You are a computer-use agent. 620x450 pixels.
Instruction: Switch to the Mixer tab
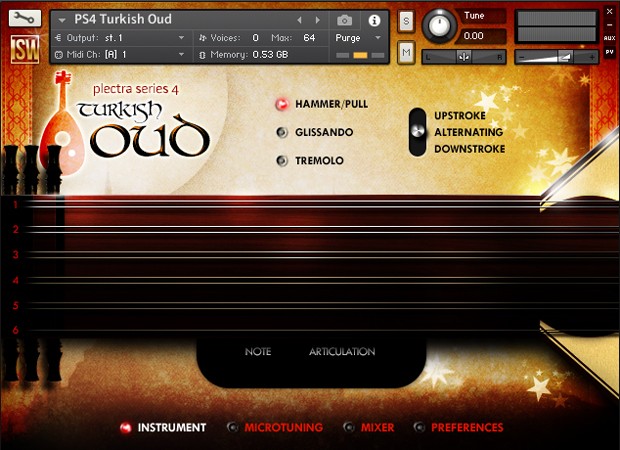click(x=377, y=427)
